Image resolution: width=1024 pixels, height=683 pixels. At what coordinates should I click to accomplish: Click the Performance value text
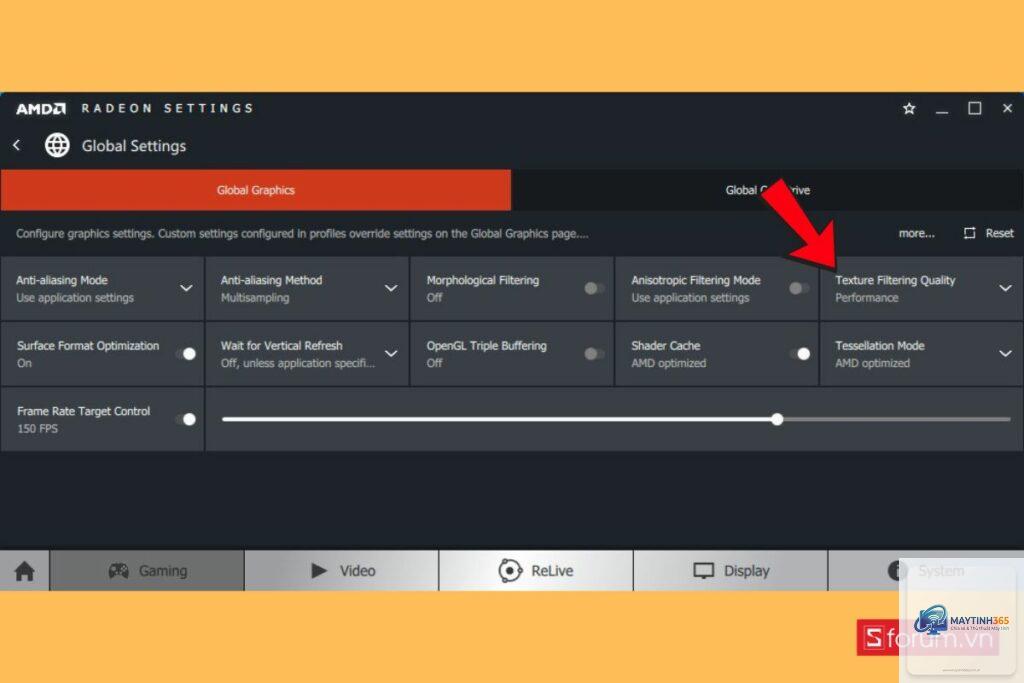click(x=867, y=298)
